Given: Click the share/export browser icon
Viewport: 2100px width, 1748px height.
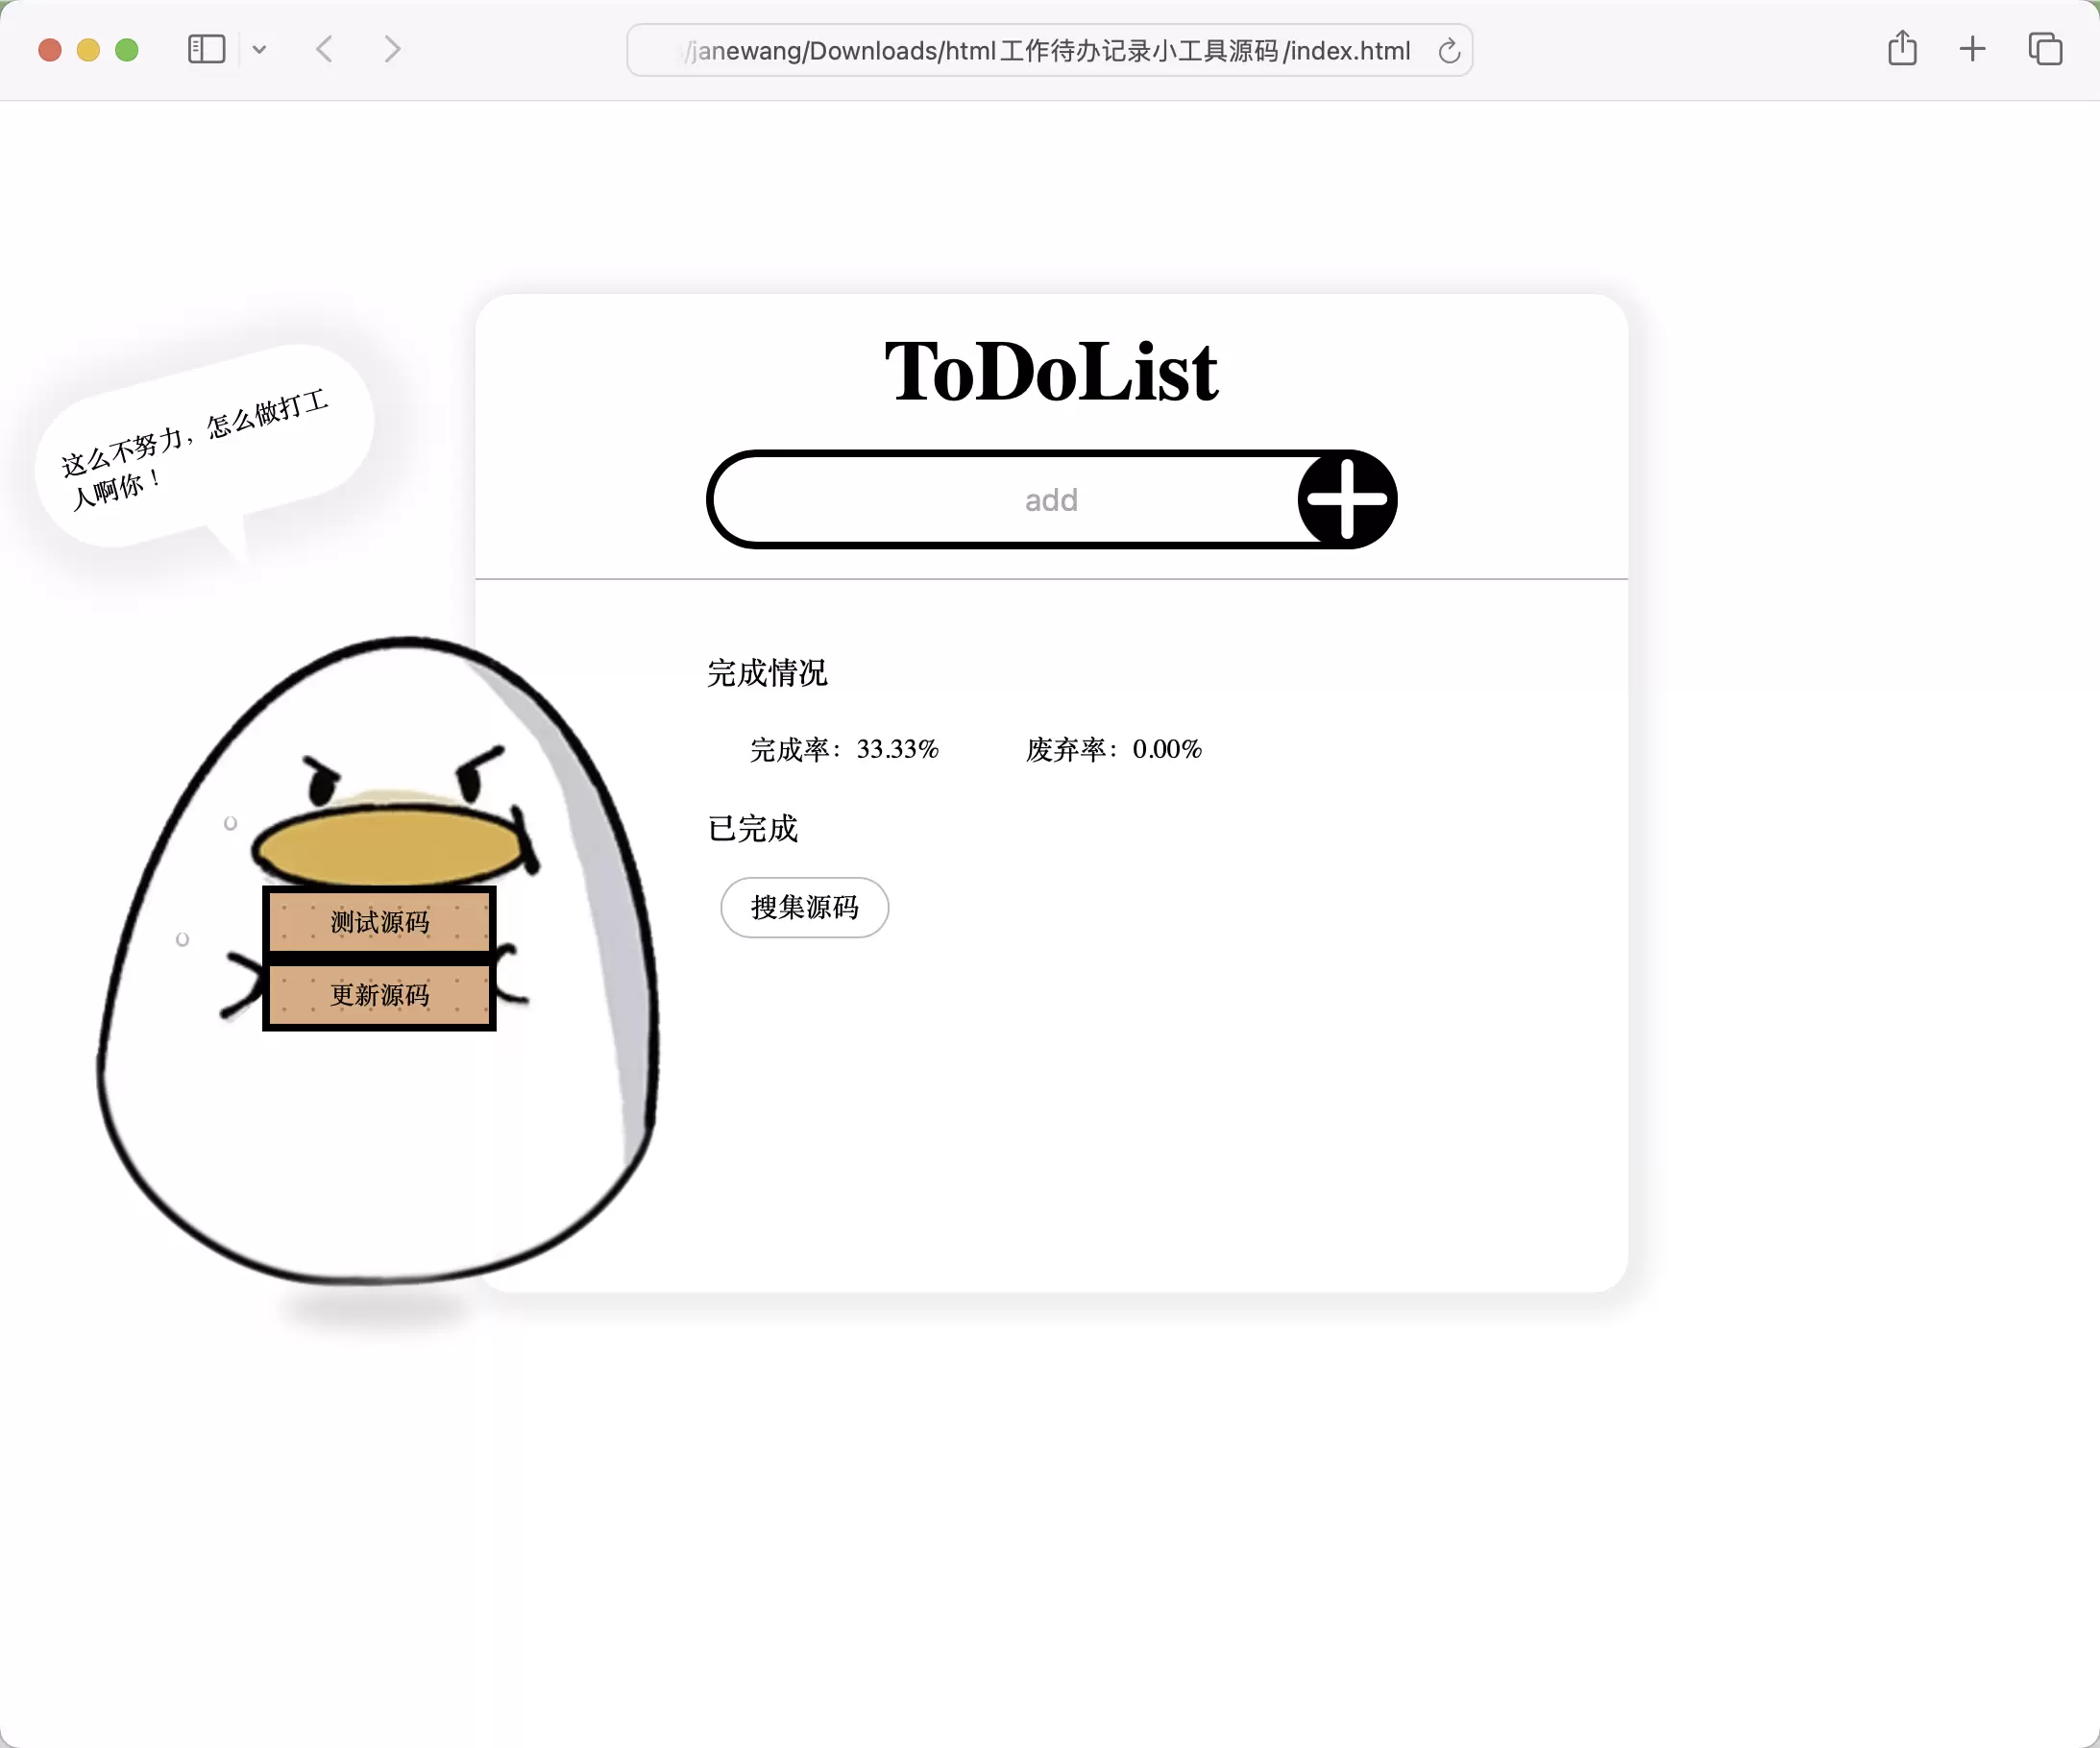Looking at the screenshot, I should pyautogui.click(x=1903, y=49).
